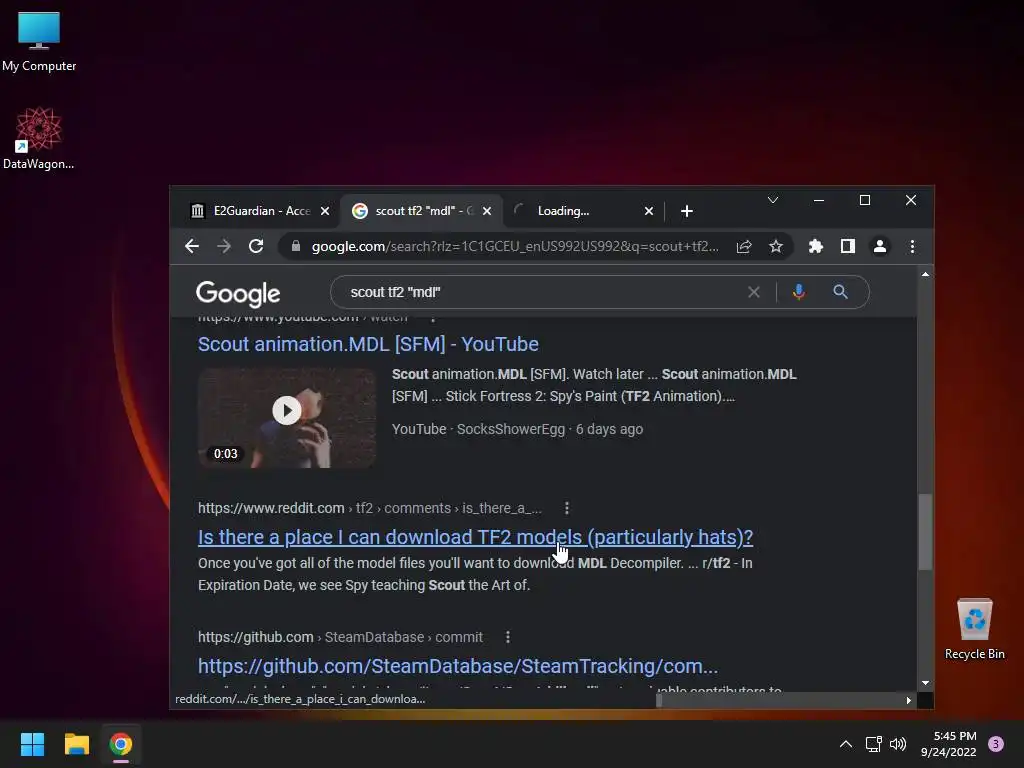
Task: Go back to the previous page
Action: (191, 246)
